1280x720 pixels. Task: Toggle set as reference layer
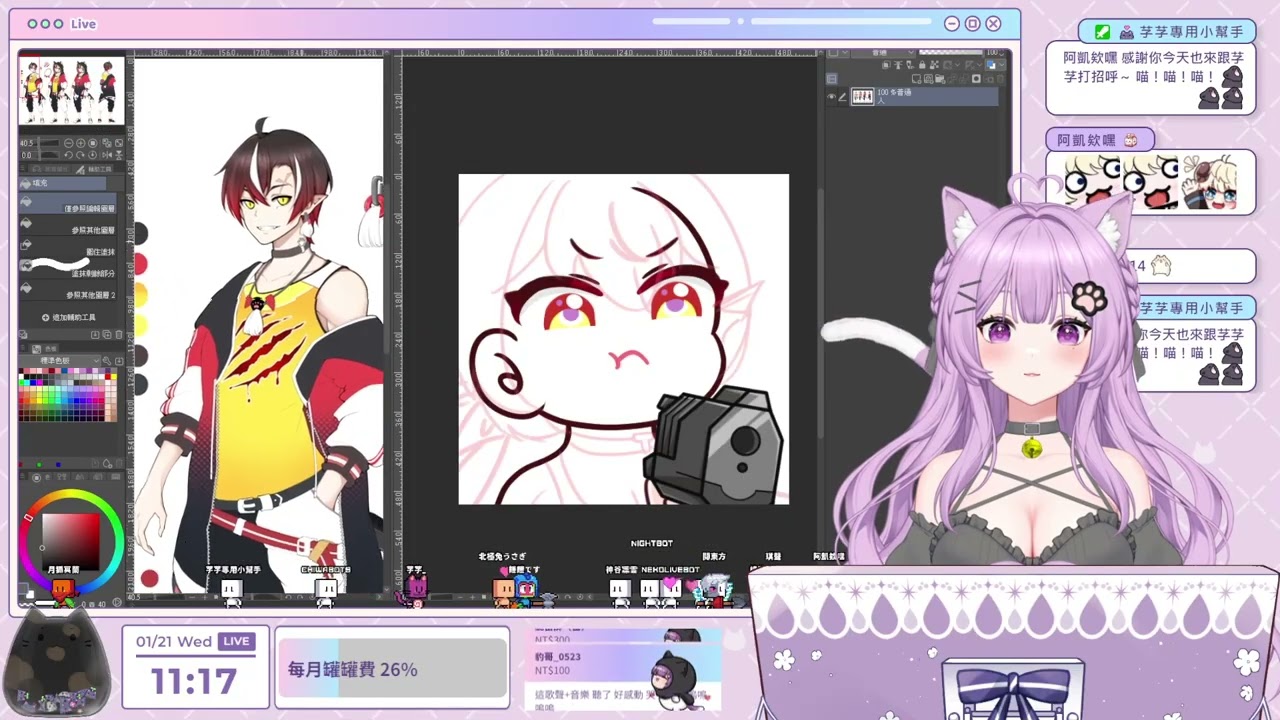[898, 65]
